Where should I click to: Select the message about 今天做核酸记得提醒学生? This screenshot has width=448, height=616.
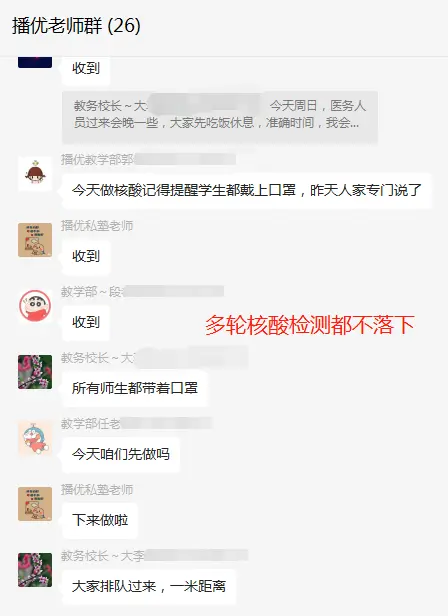pos(246,191)
